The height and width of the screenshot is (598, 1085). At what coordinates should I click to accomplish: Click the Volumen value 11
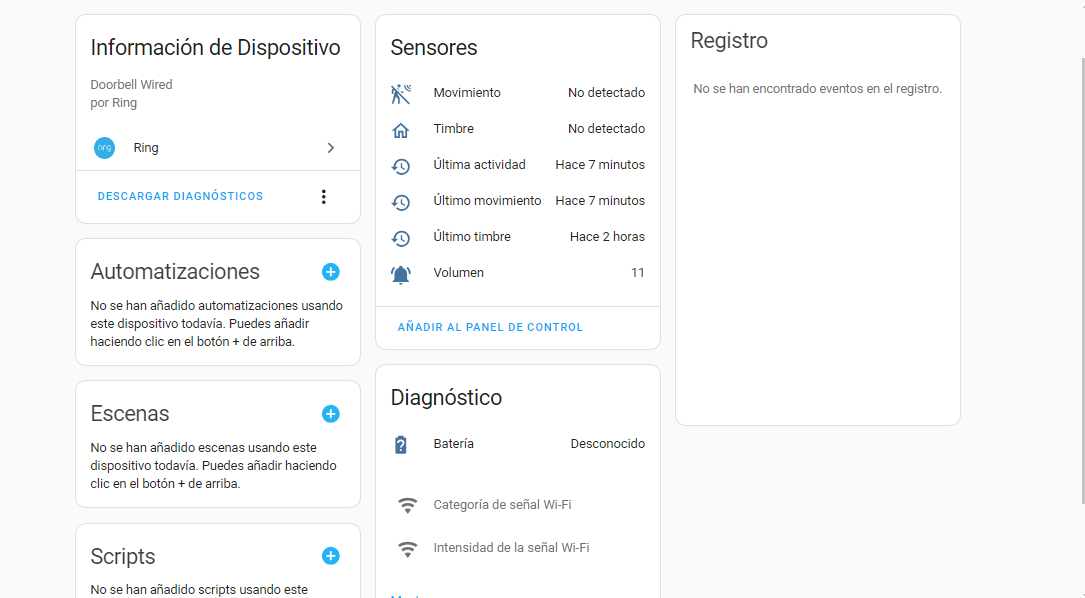click(x=637, y=273)
